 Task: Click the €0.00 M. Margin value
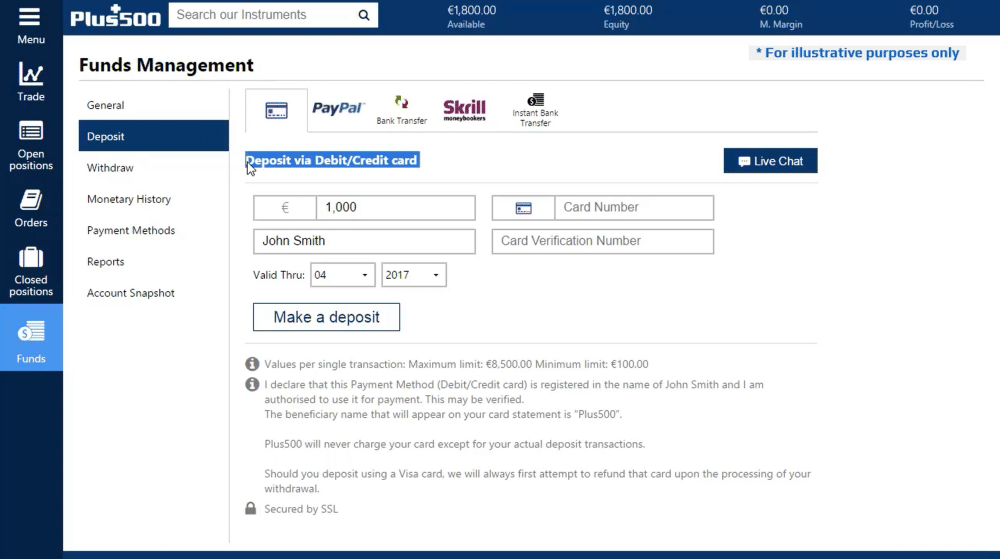[x=774, y=10]
